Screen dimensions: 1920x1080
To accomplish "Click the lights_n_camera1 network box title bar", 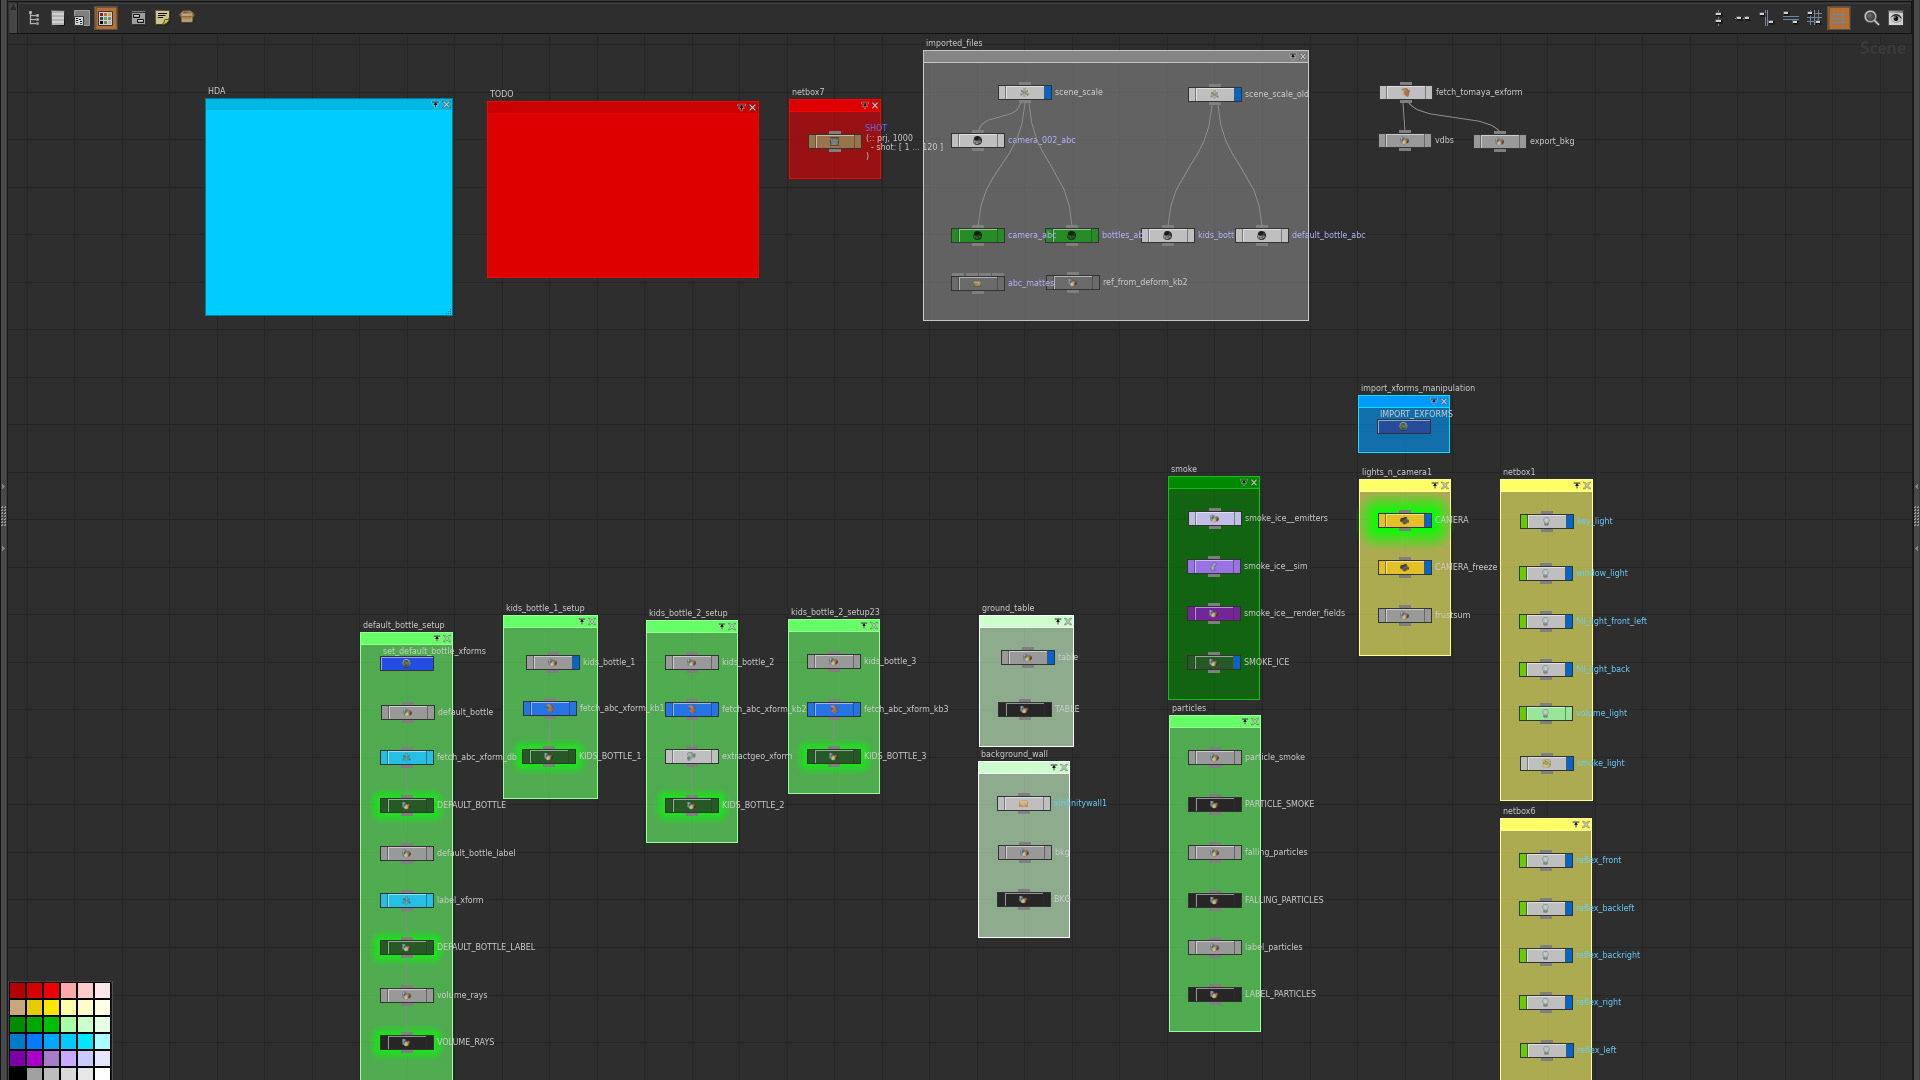I will point(1394,486).
